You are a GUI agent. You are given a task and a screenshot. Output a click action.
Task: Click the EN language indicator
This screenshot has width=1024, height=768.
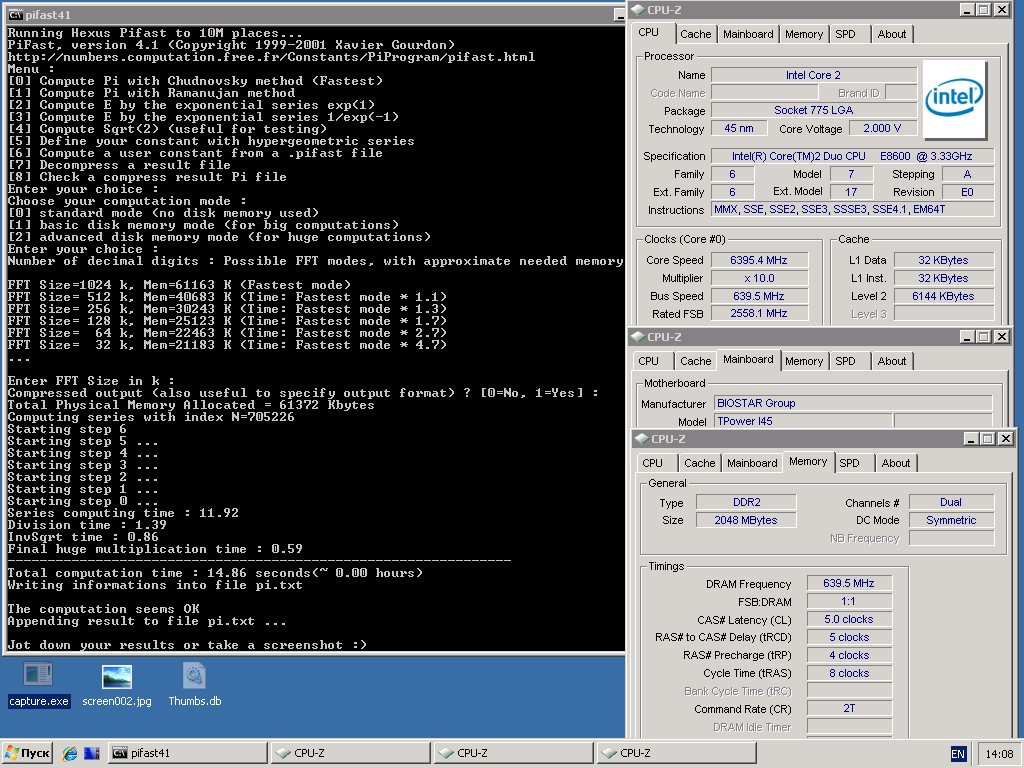click(x=957, y=754)
